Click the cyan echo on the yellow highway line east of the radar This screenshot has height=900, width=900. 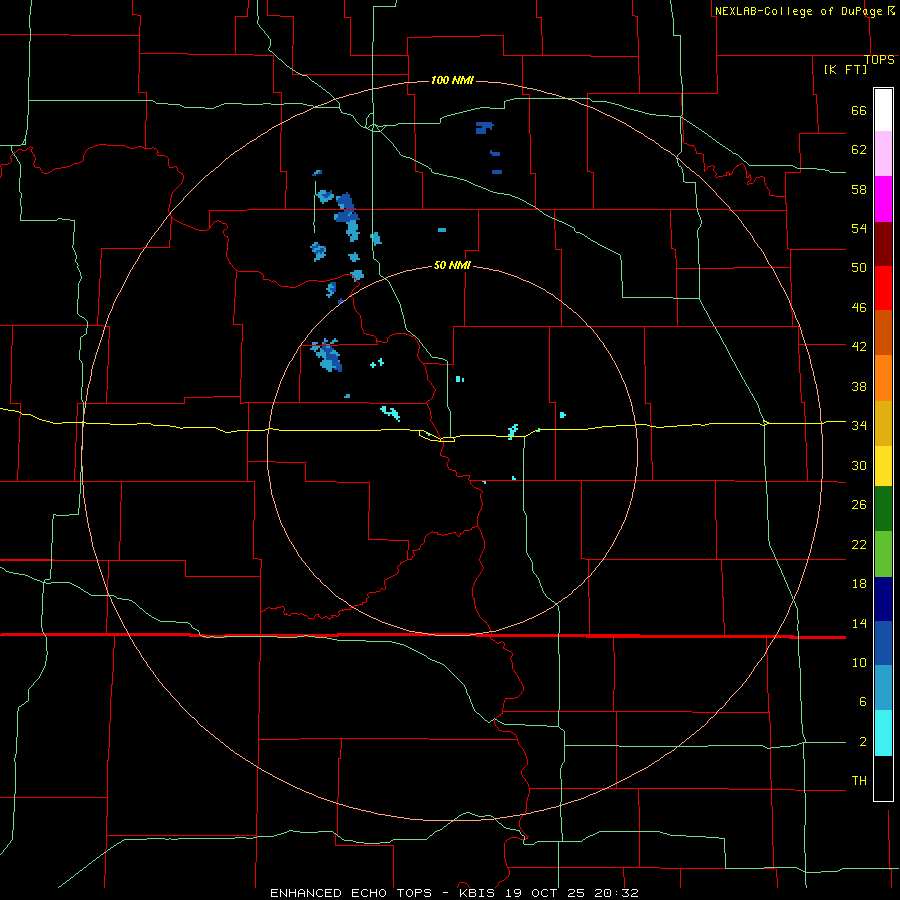point(513,432)
